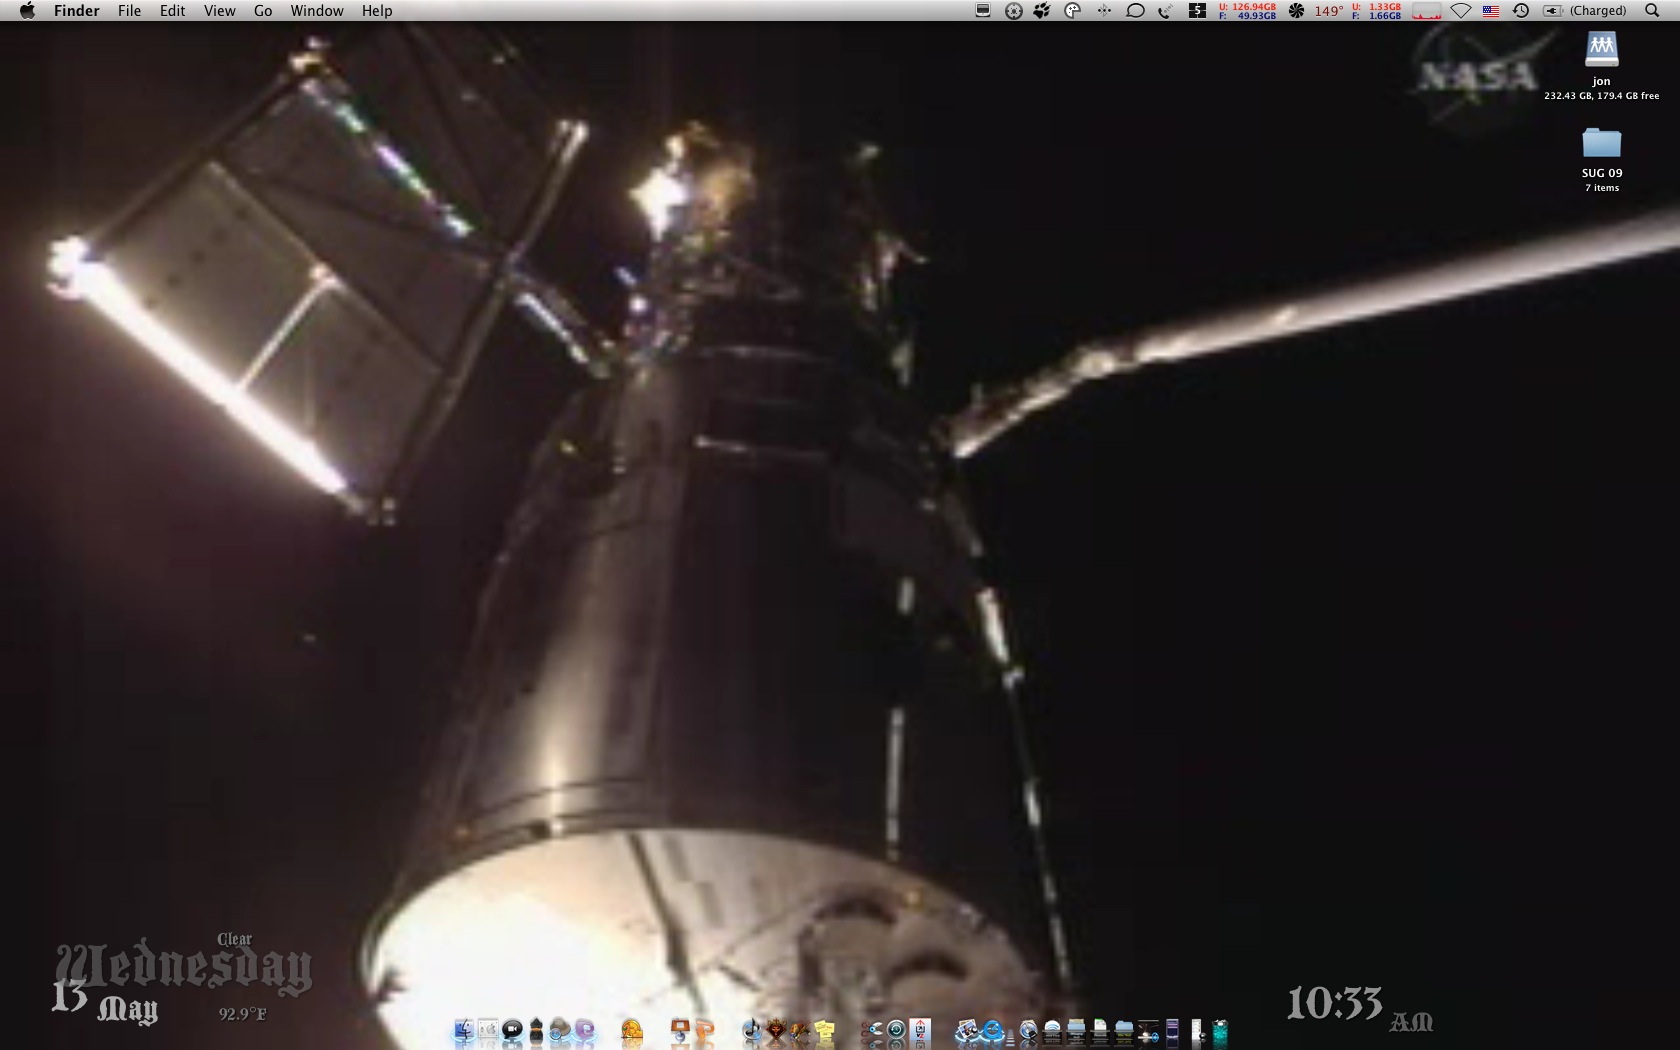The height and width of the screenshot is (1050, 1680).
Task: Open the speech bubble chat status icon
Action: point(1135,11)
